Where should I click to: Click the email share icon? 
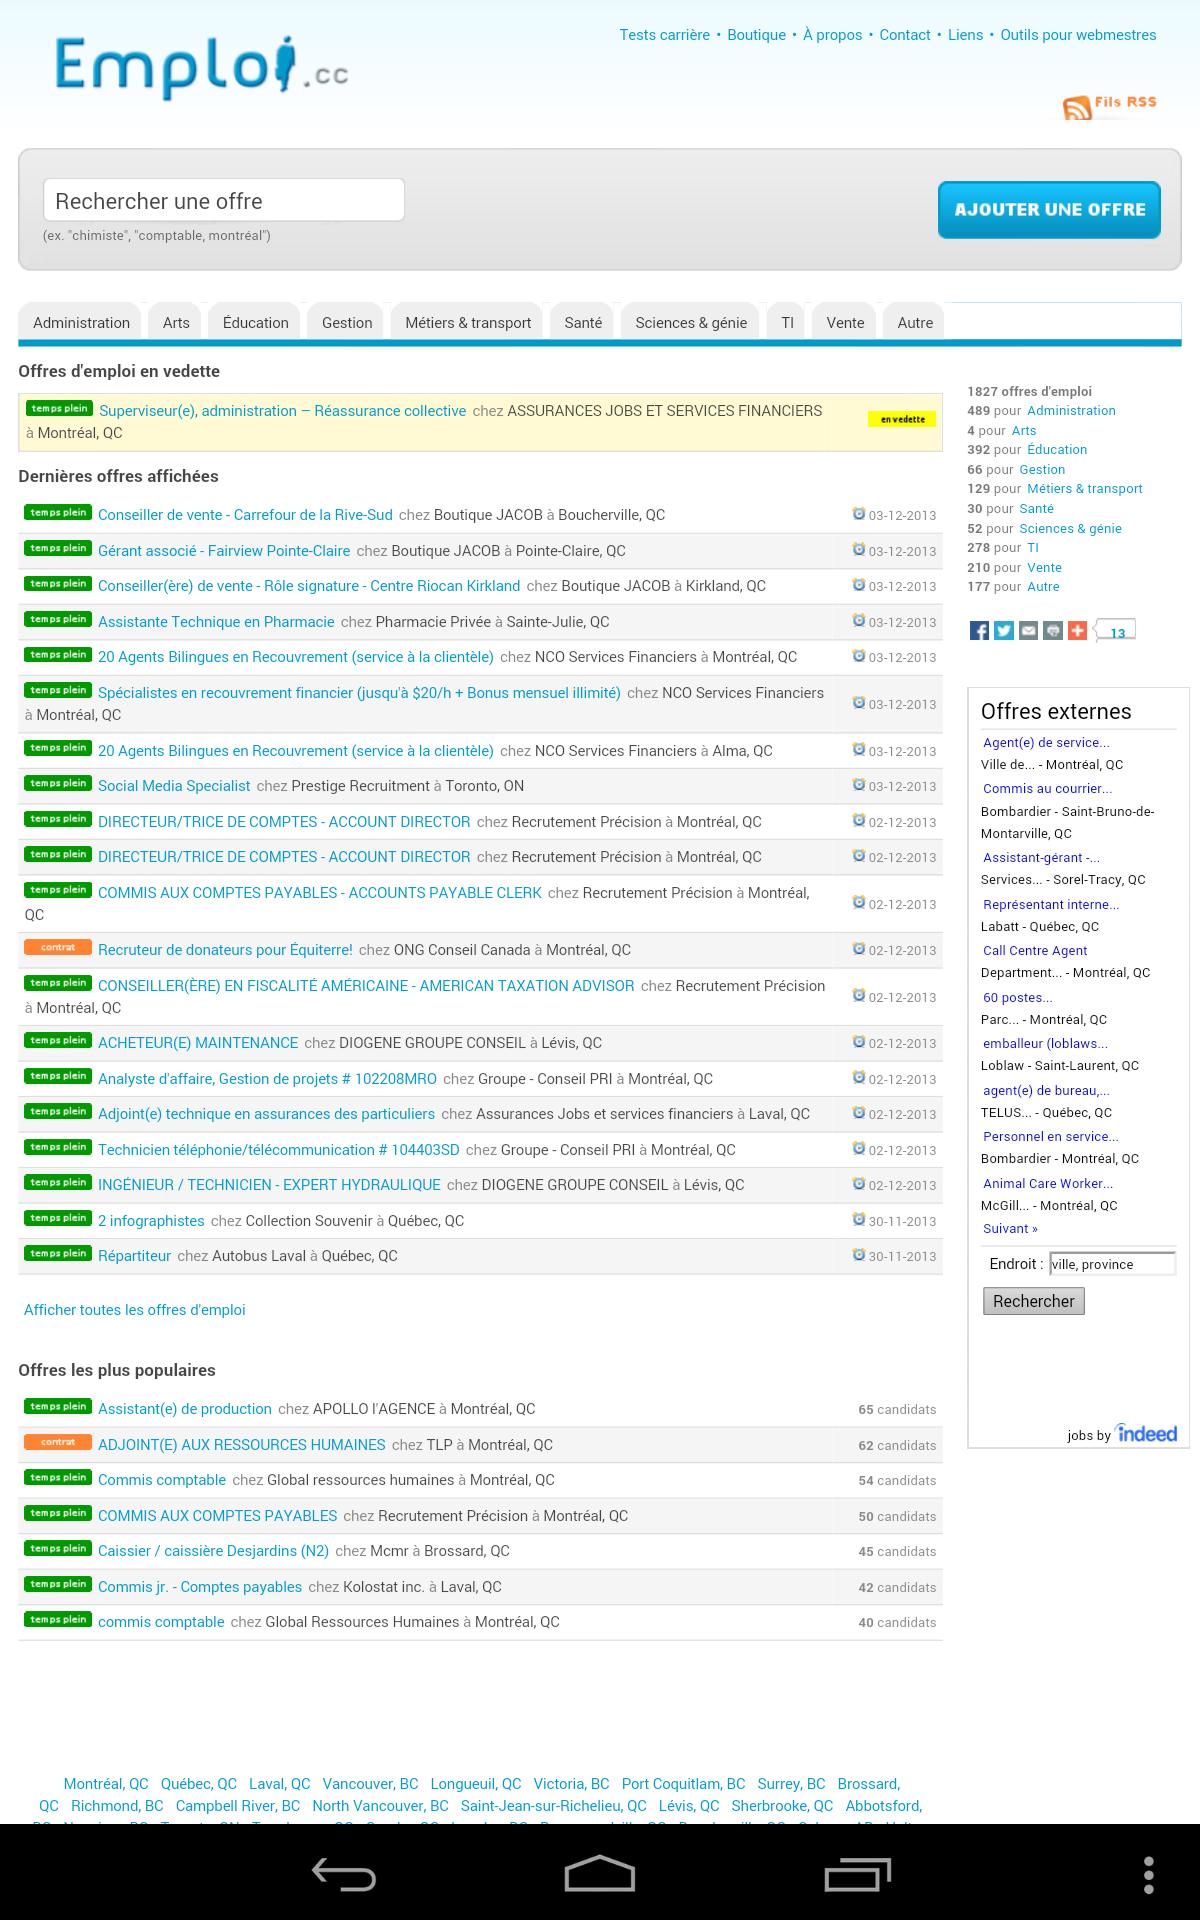click(1028, 631)
